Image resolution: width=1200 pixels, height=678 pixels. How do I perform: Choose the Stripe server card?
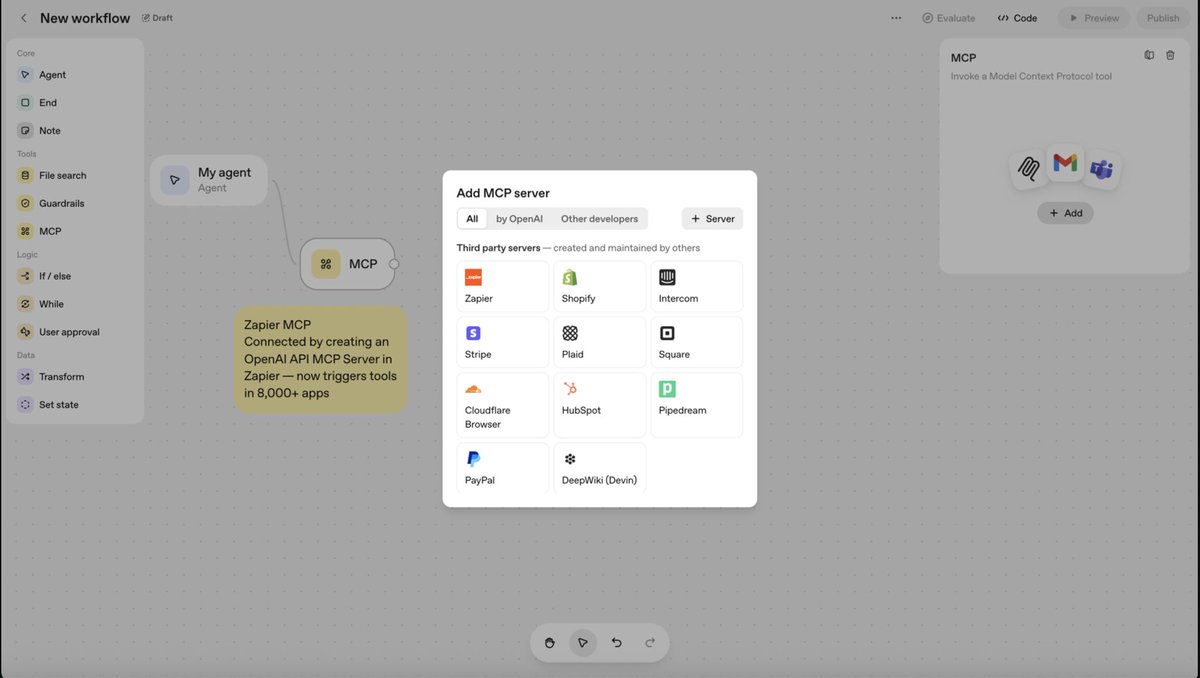tap(503, 343)
